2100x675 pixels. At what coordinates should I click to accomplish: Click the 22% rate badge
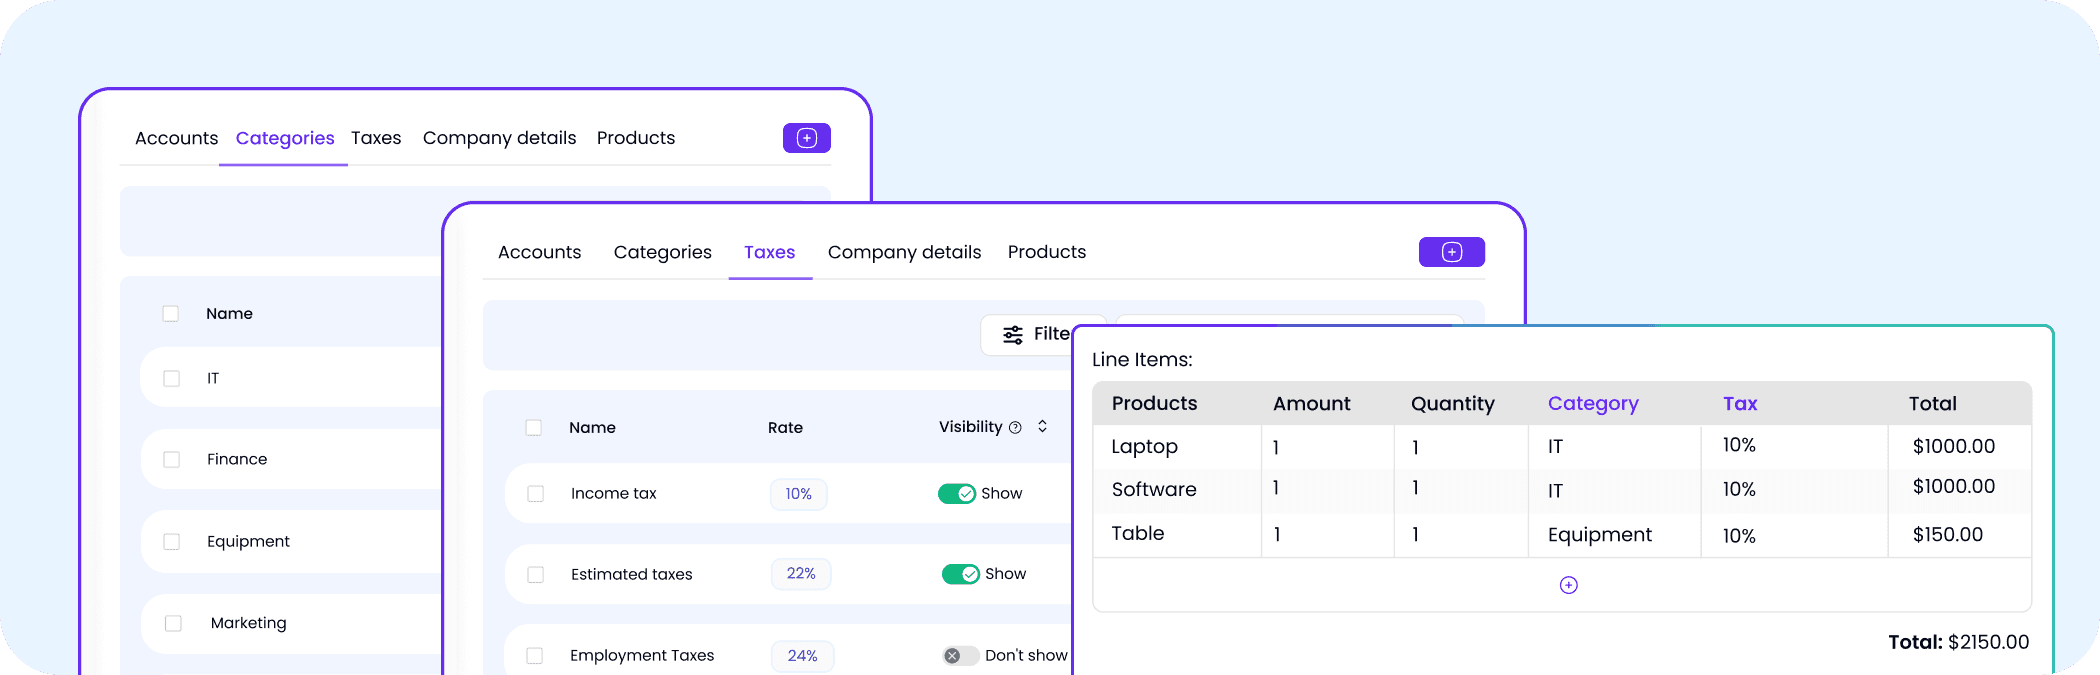[x=801, y=574]
